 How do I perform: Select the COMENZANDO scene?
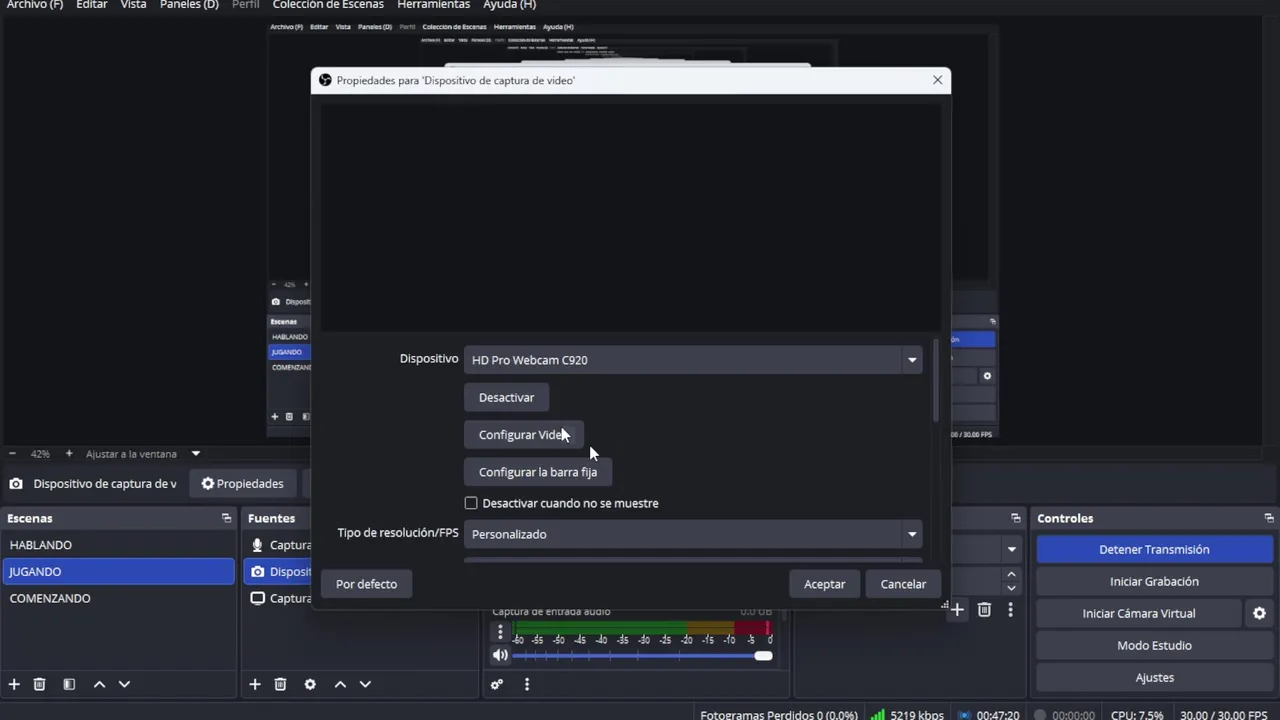(x=118, y=598)
